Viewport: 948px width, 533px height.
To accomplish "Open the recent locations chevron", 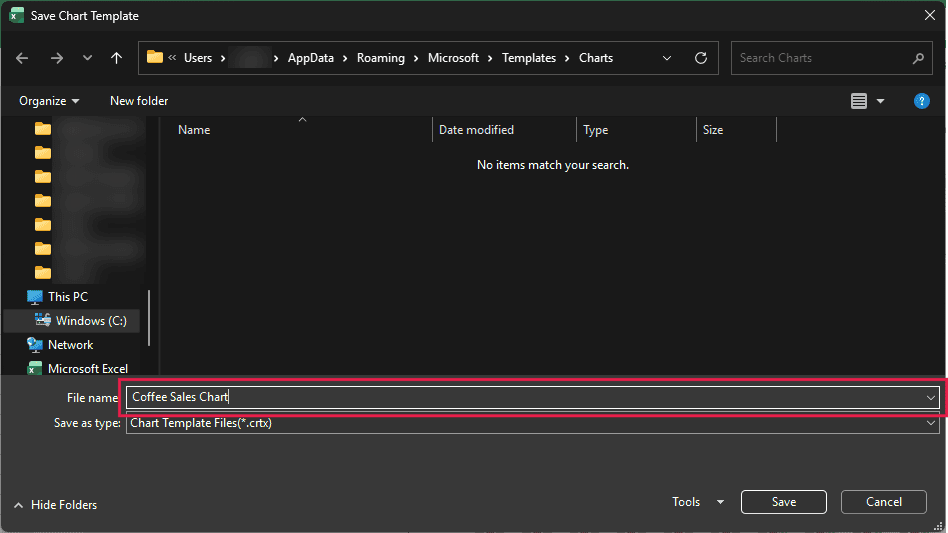I will point(87,58).
